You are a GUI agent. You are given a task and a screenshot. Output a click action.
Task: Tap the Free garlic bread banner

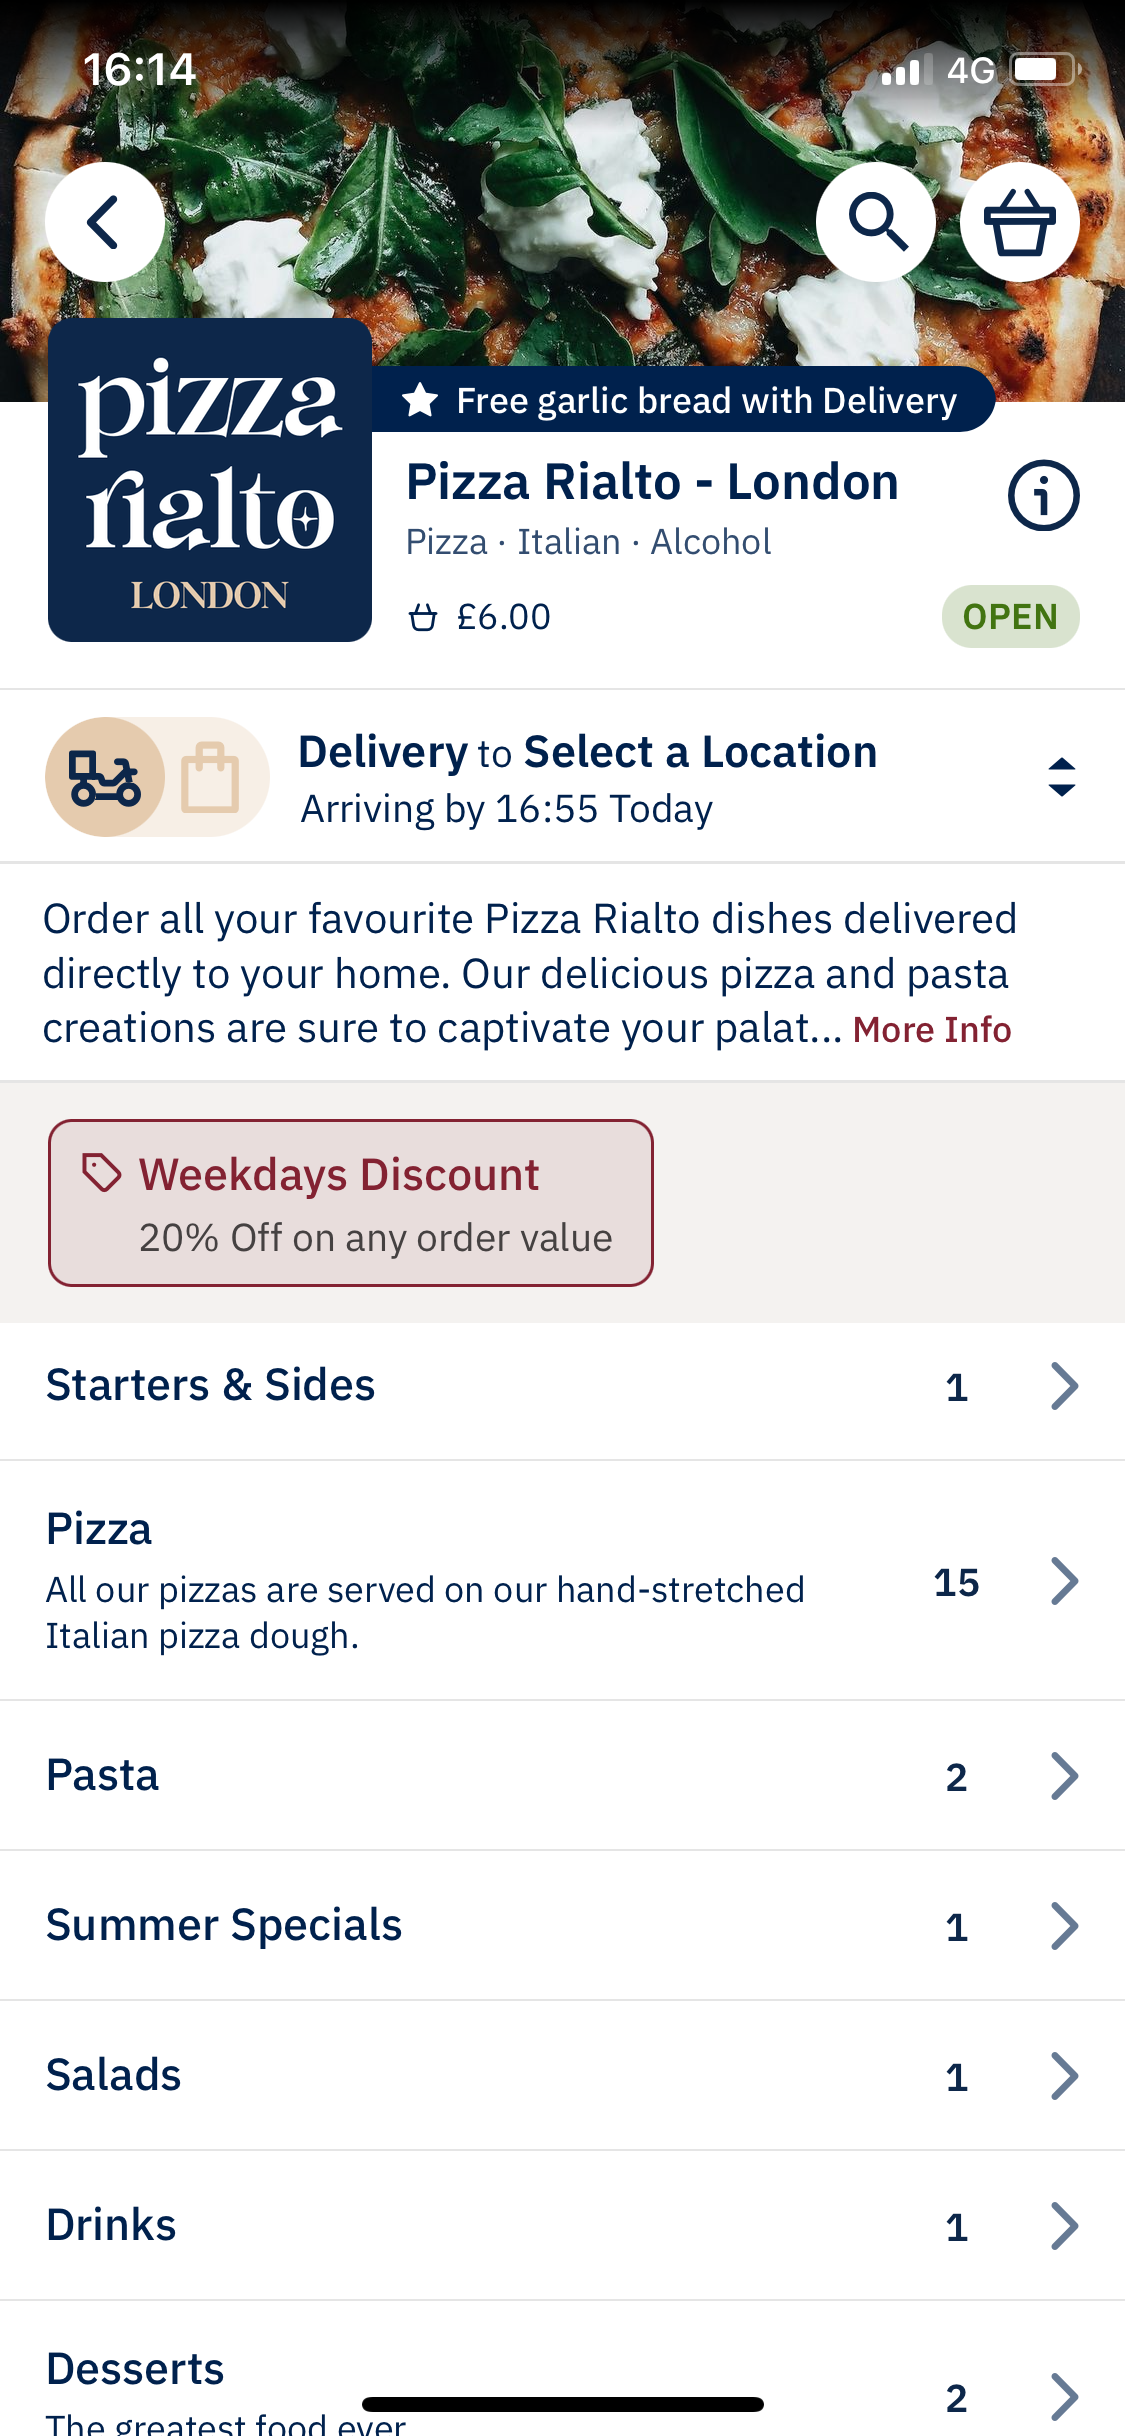coord(684,401)
